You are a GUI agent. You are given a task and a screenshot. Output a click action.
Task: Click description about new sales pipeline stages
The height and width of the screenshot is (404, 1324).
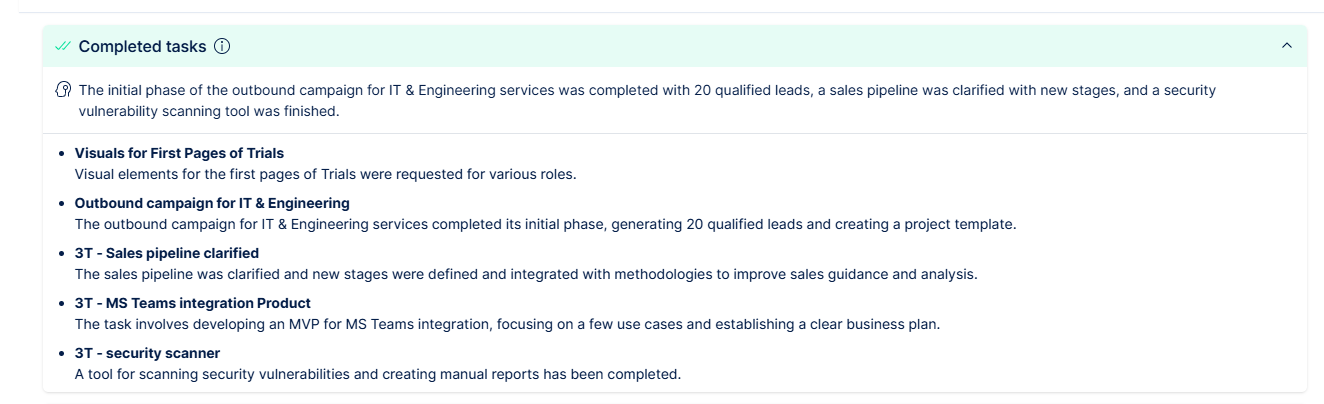pos(525,274)
